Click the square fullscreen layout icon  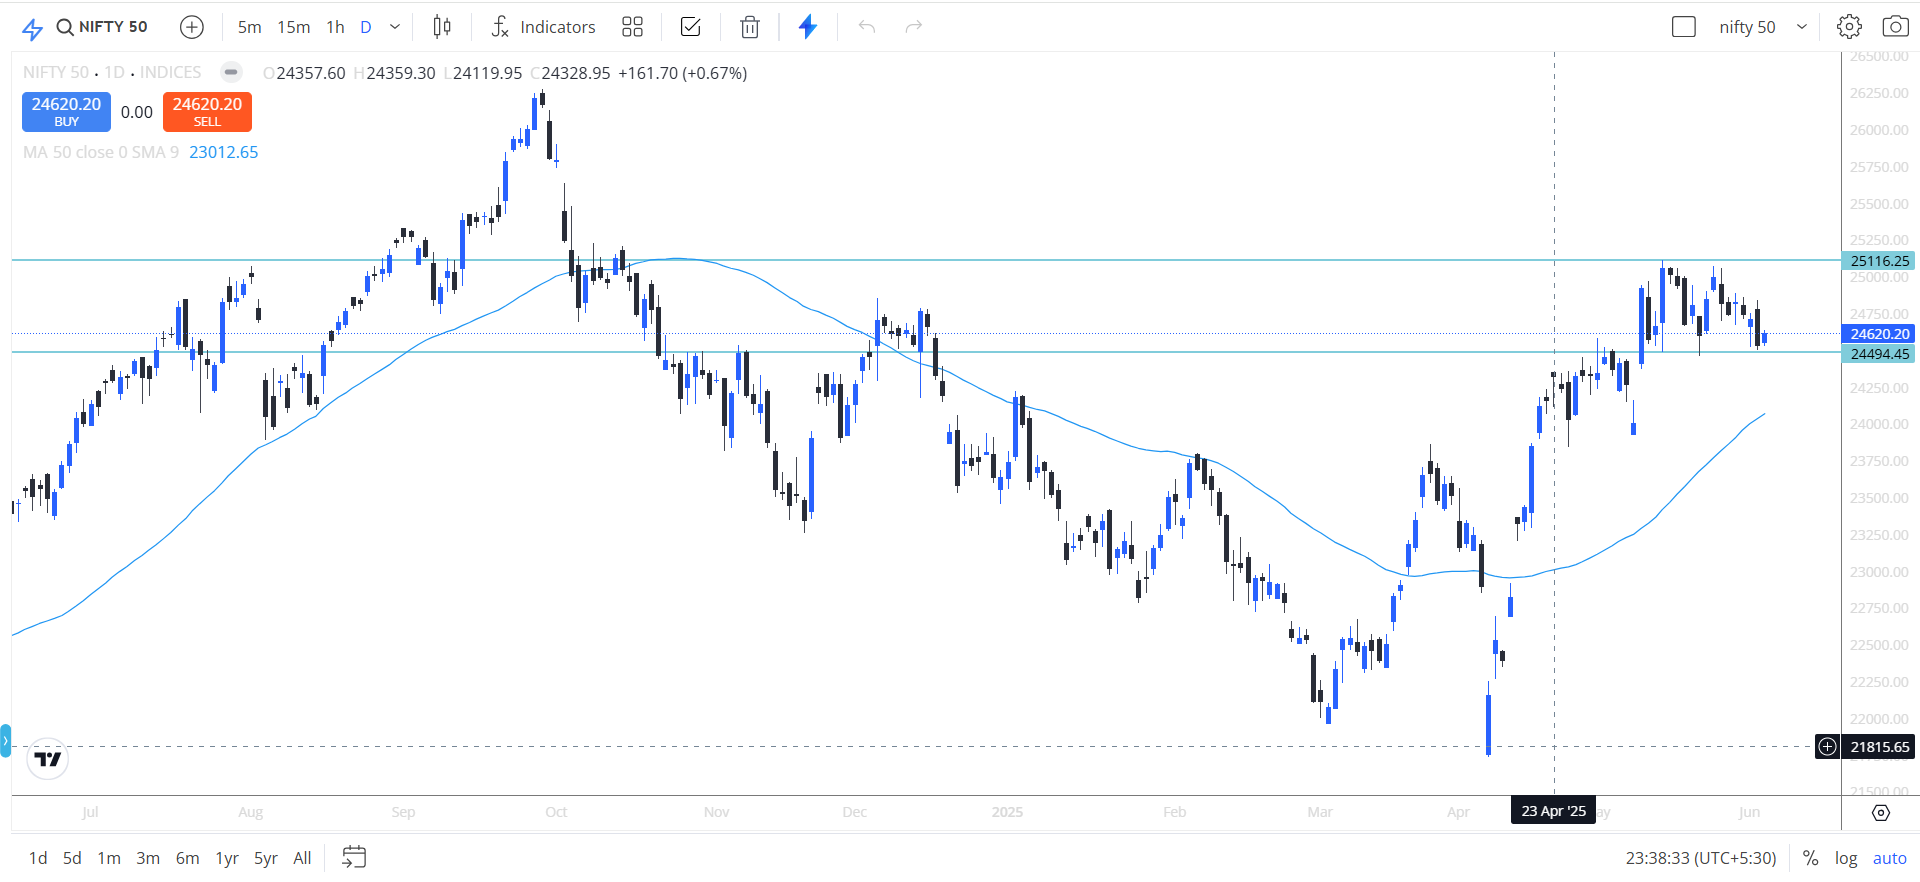pos(1684,27)
